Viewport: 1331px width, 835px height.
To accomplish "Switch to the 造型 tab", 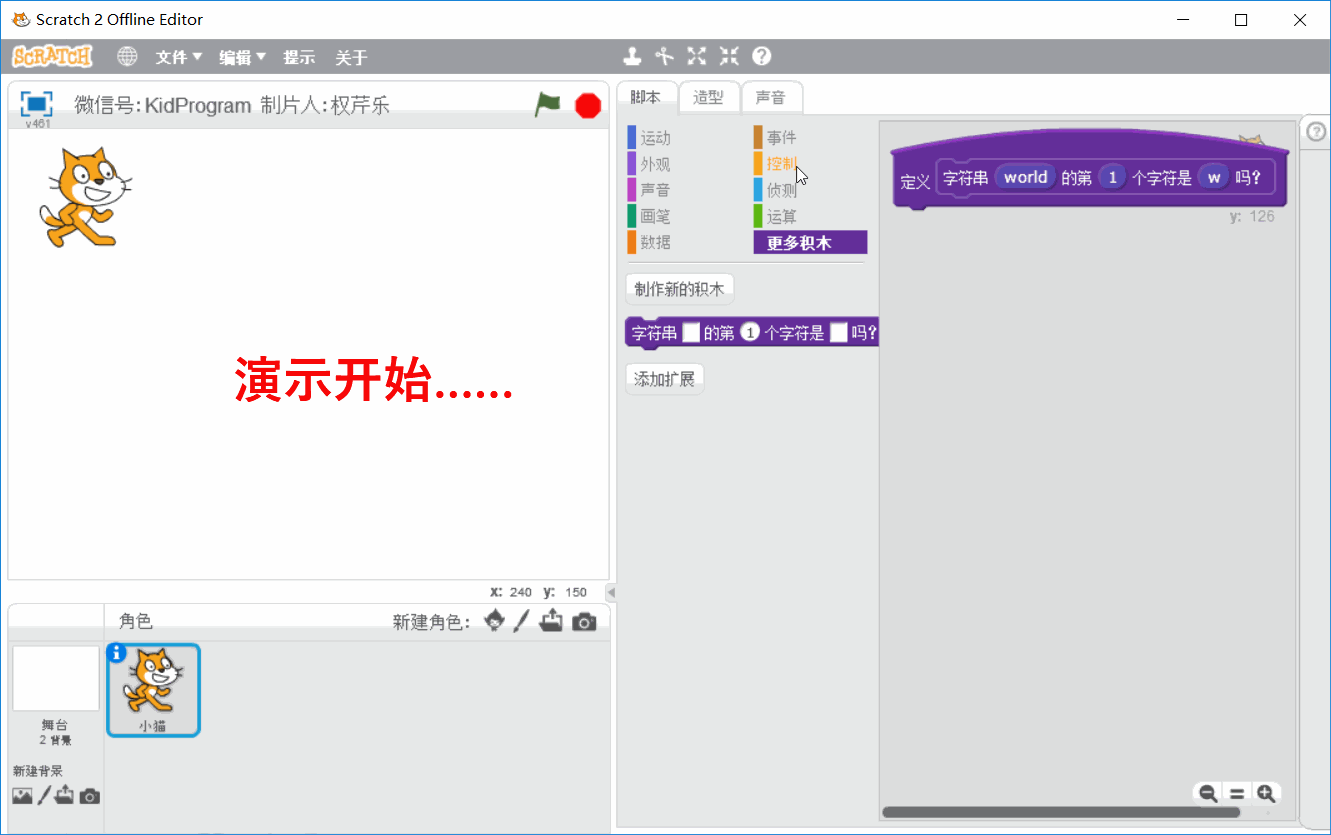I will [x=708, y=97].
